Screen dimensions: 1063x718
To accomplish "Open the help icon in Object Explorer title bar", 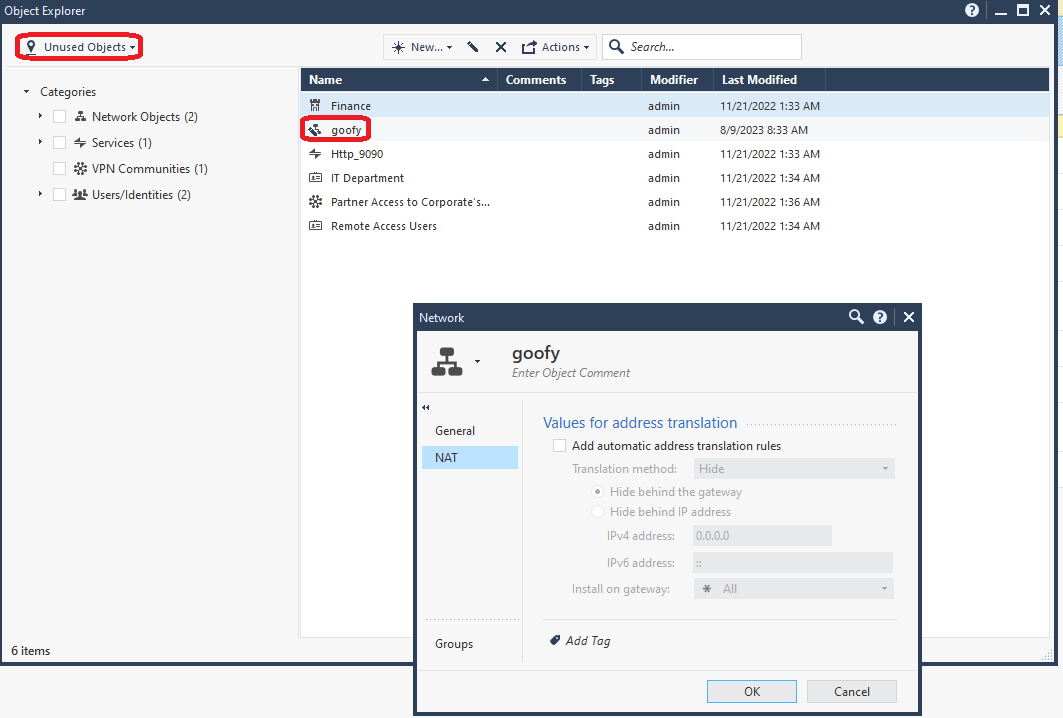I will click(971, 10).
